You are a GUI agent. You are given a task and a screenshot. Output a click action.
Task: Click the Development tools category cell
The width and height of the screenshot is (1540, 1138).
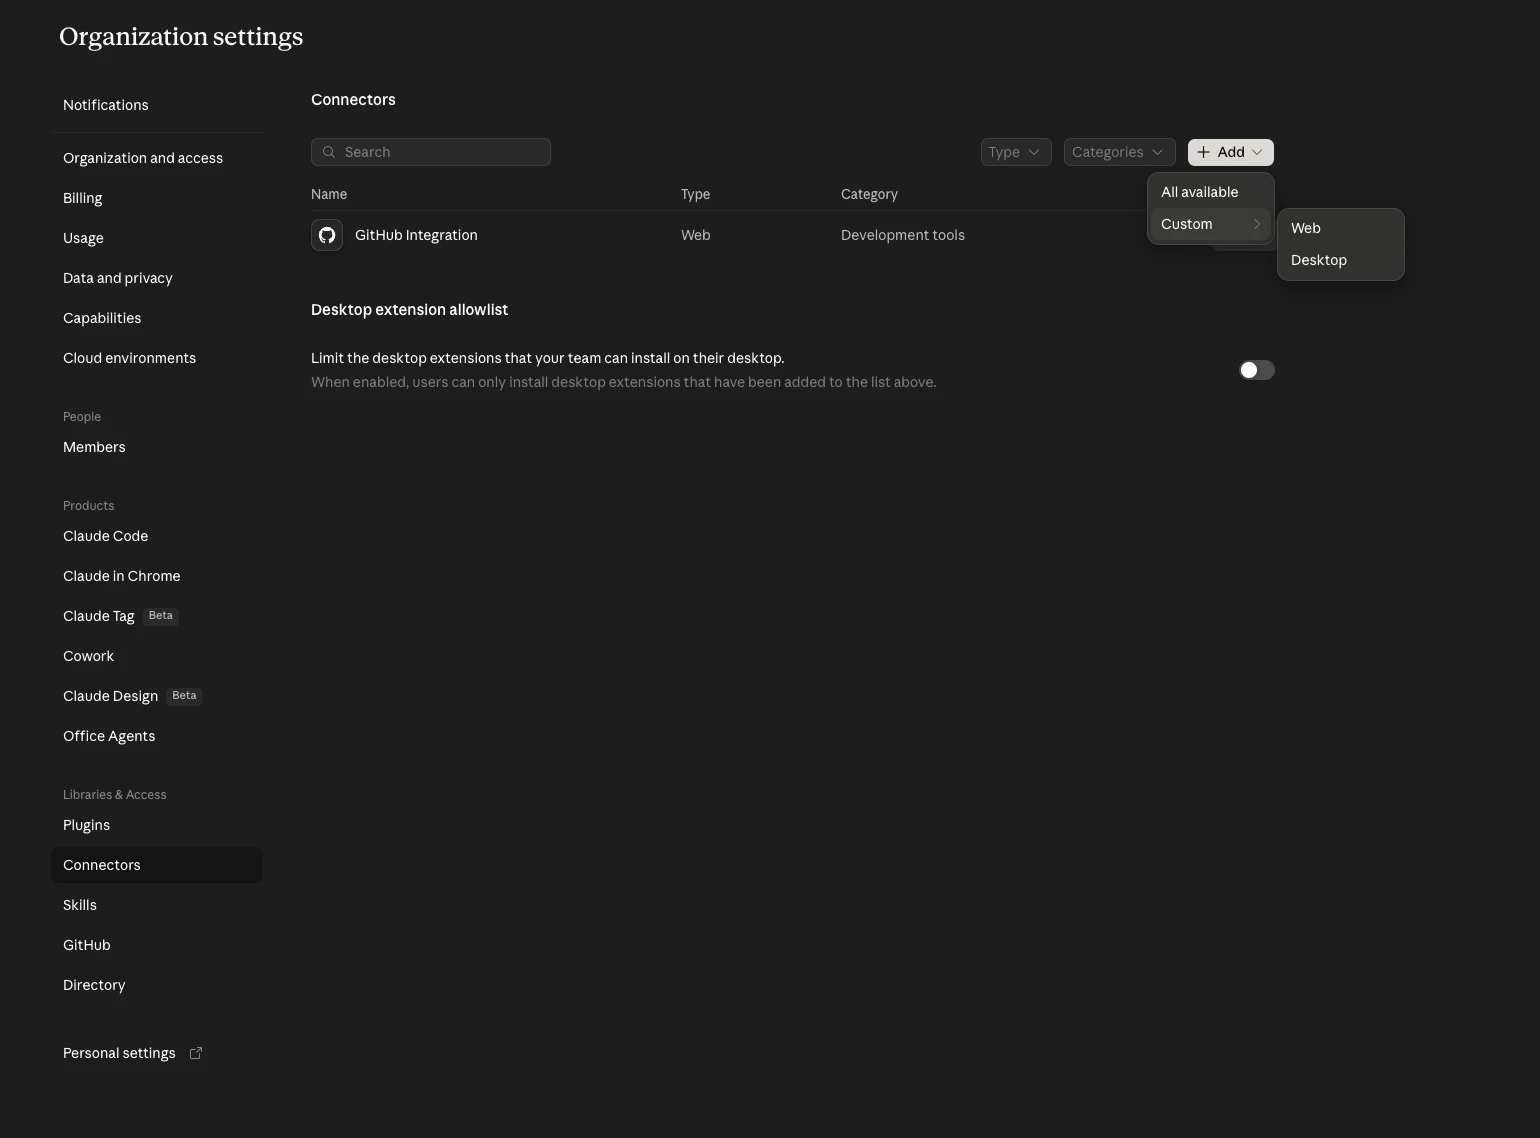pos(903,235)
